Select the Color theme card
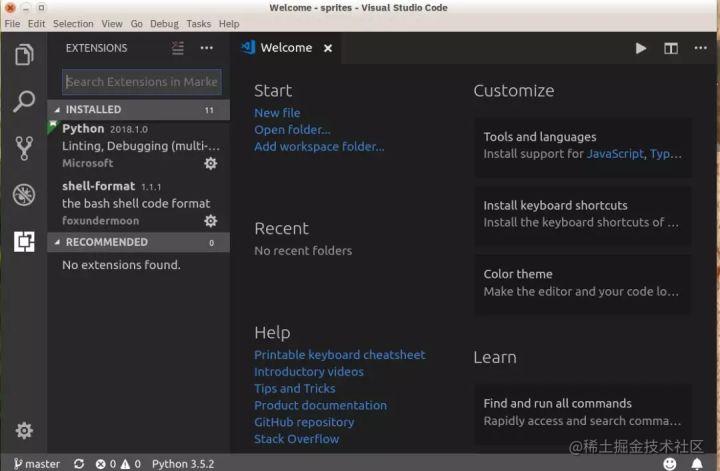The width and height of the screenshot is (720, 471). [582, 283]
